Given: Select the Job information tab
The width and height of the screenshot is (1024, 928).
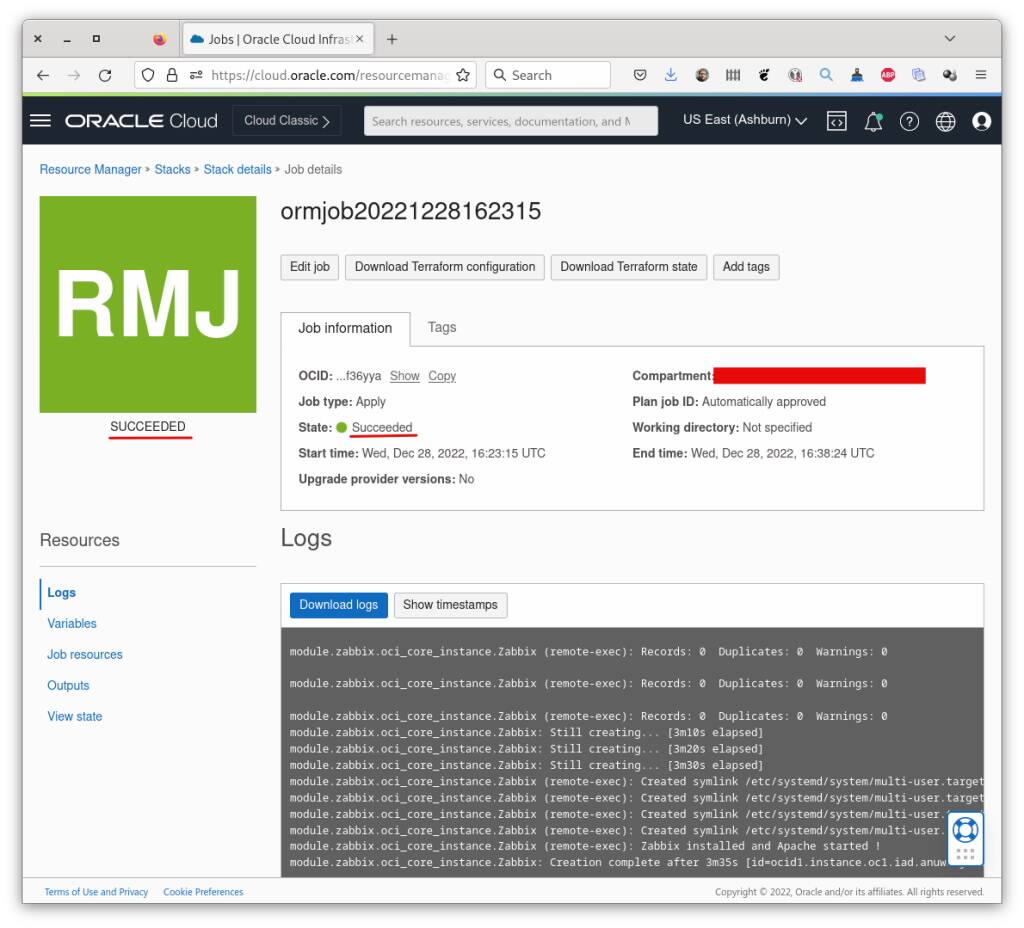Looking at the screenshot, I should click(345, 328).
